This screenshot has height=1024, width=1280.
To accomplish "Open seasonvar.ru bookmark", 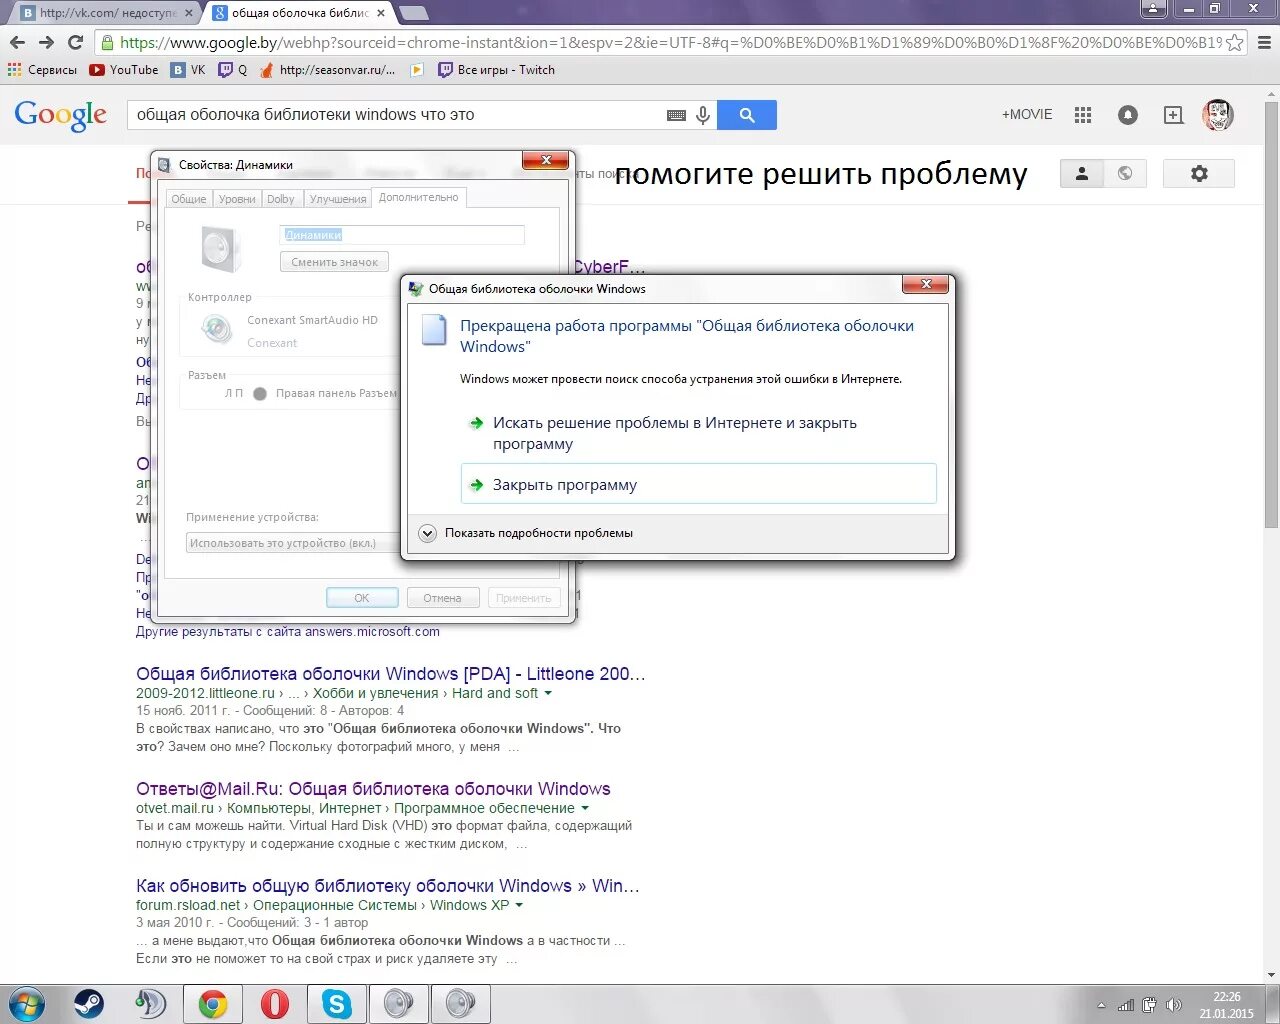I will (x=327, y=70).
